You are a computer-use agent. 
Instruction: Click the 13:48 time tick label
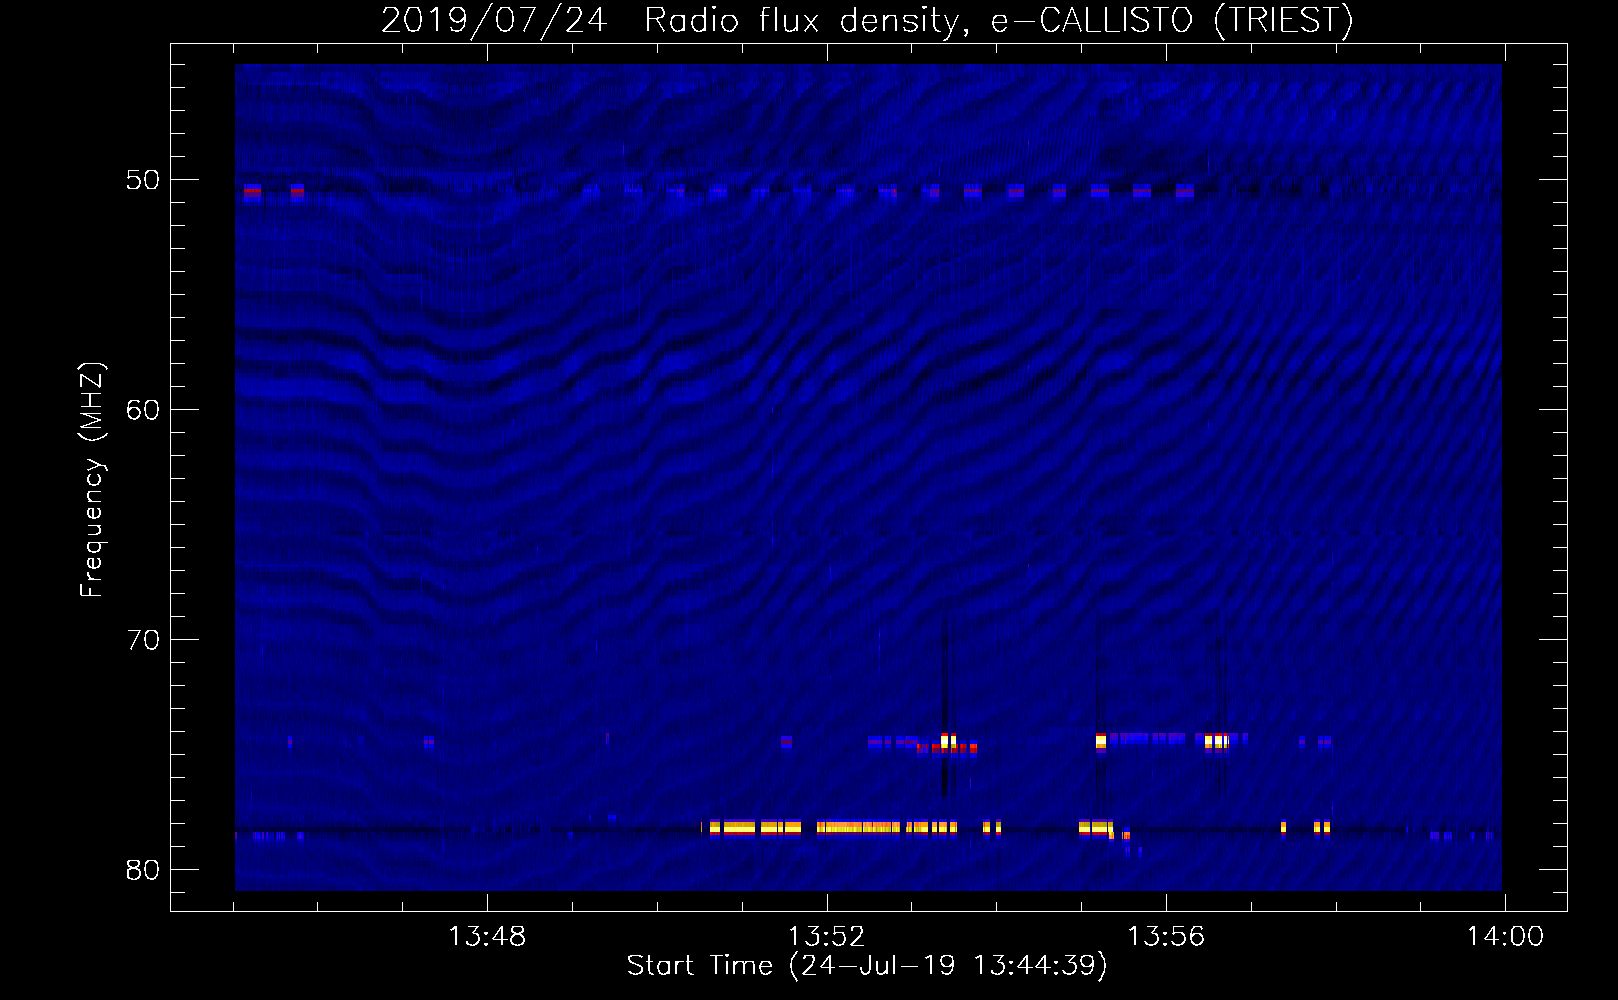pos(486,937)
